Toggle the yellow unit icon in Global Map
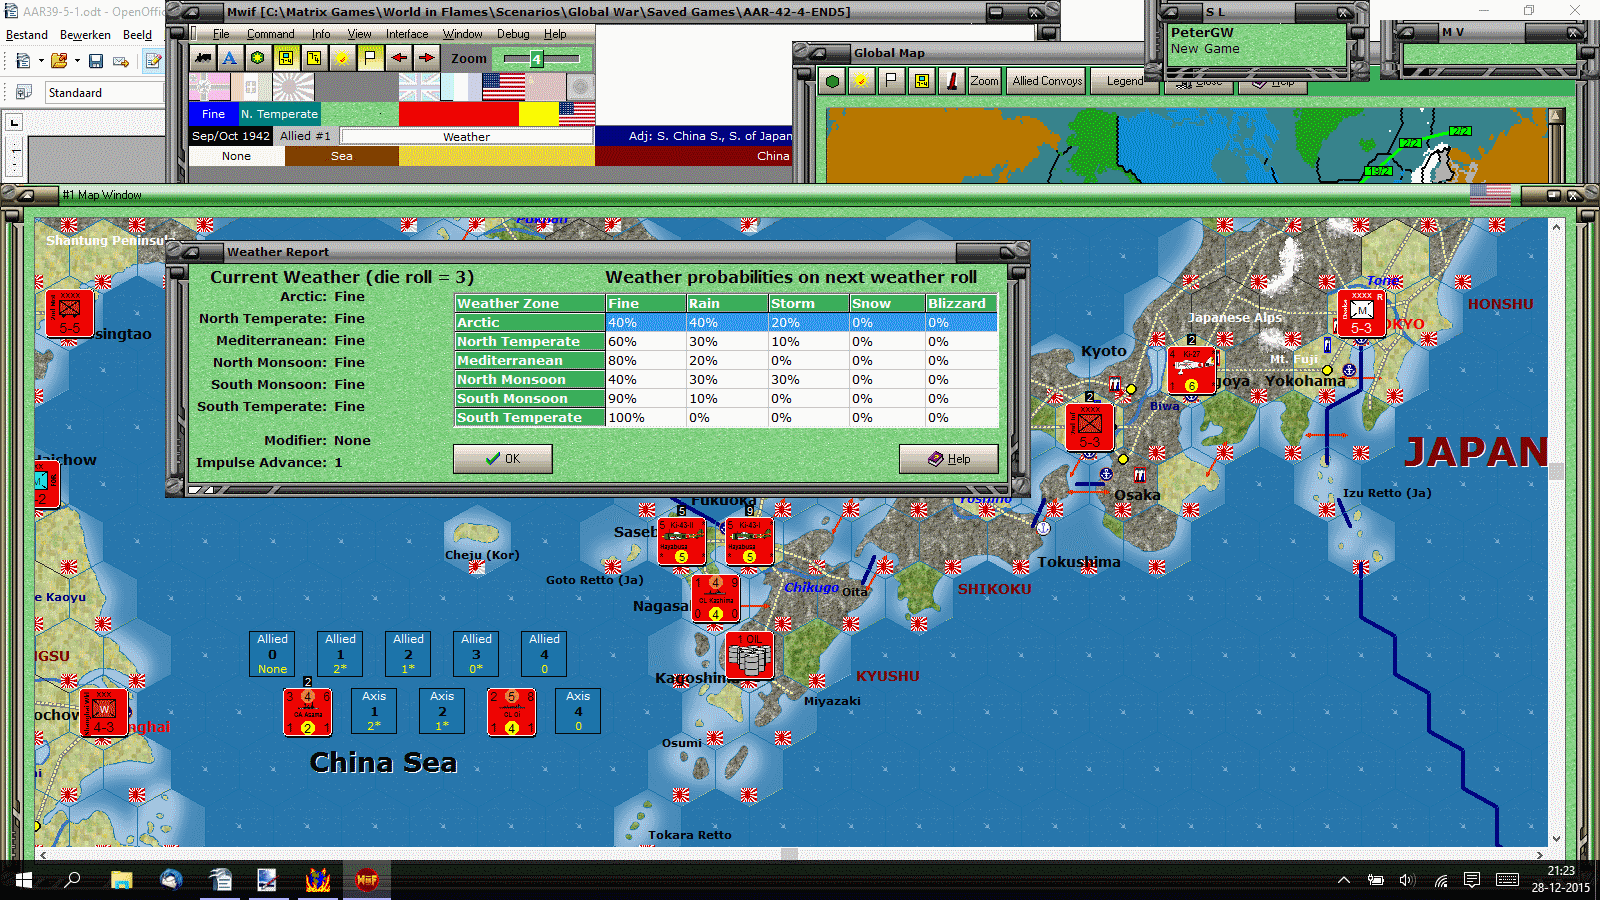1600x900 pixels. pyautogui.click(x=921, y=81)
